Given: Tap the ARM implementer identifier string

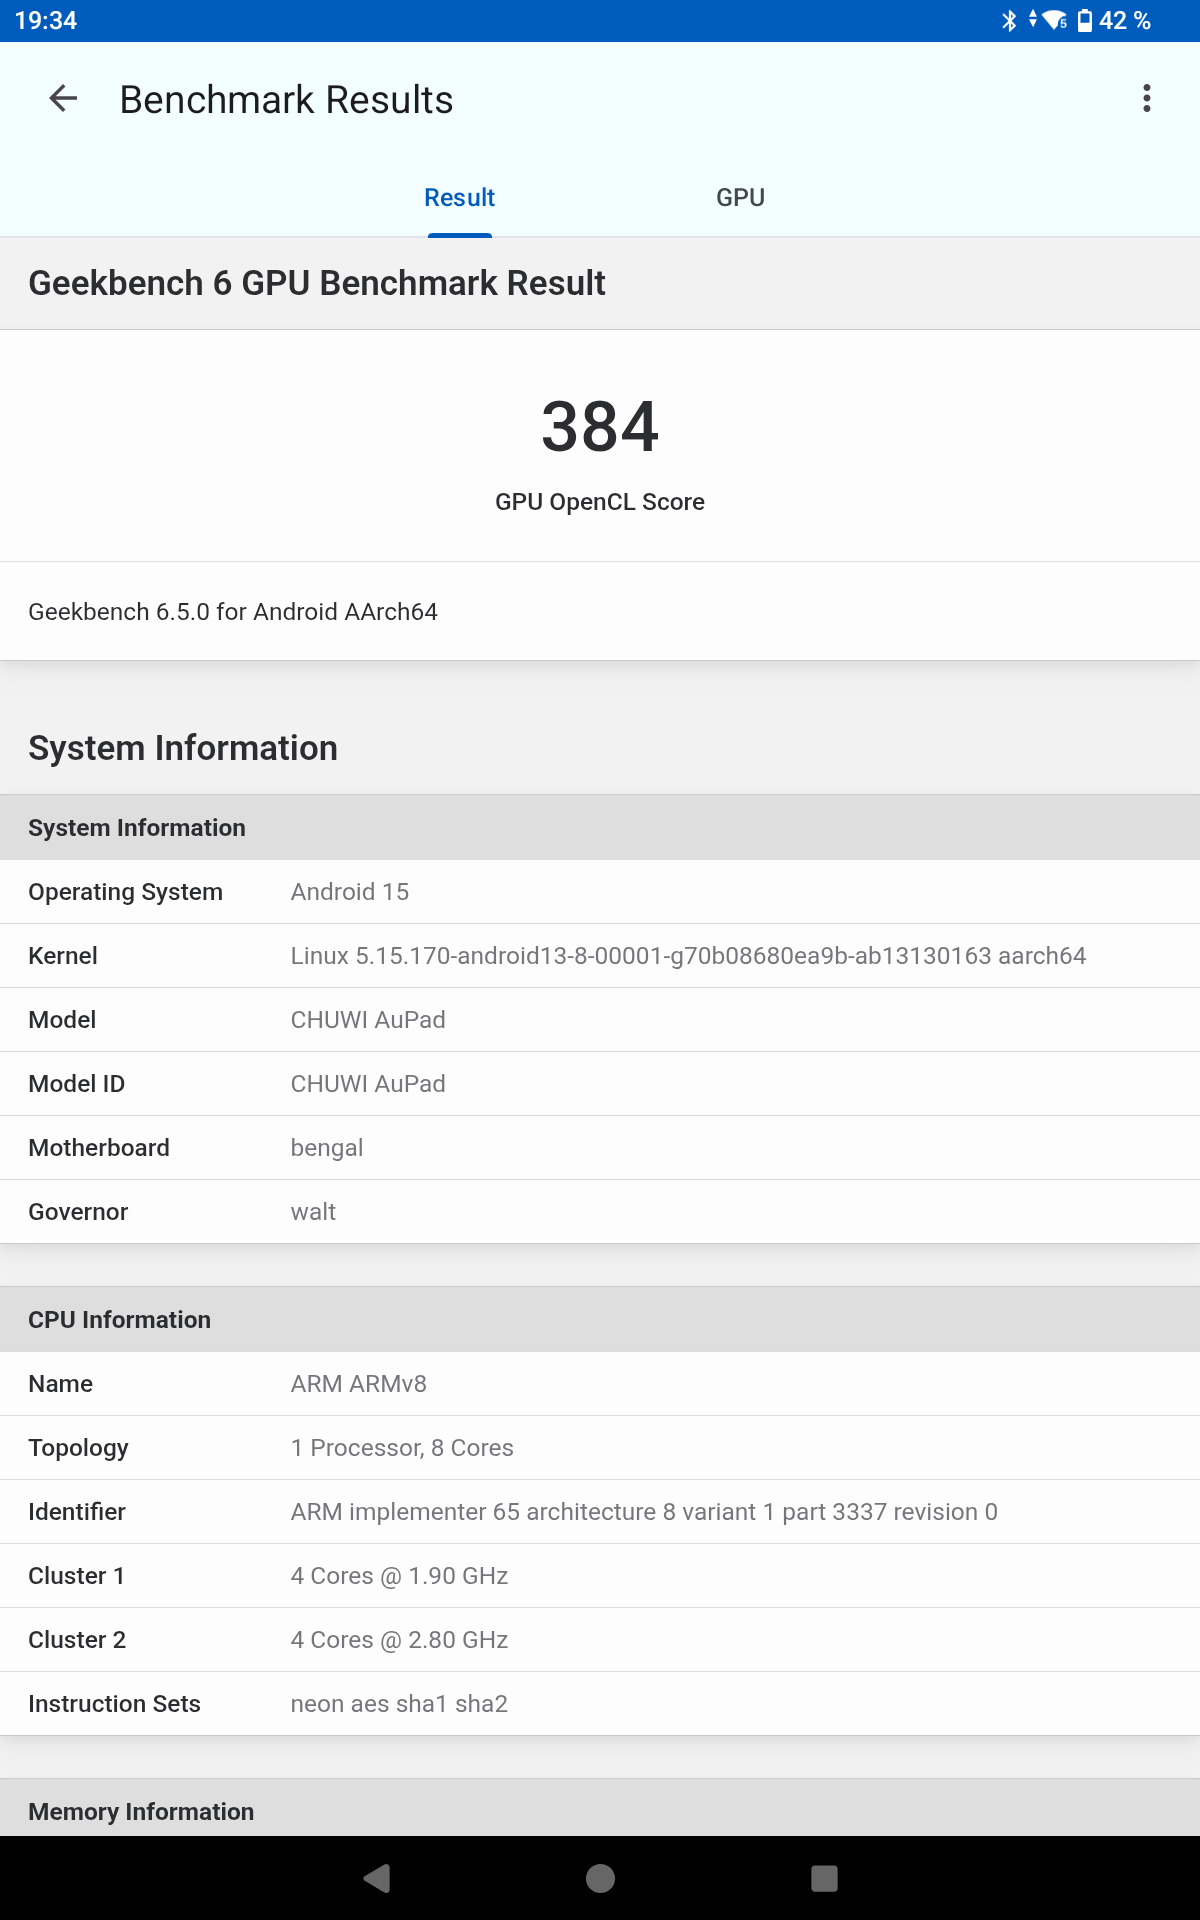Looking at the screenshot, I should (x=644, y=1512).
